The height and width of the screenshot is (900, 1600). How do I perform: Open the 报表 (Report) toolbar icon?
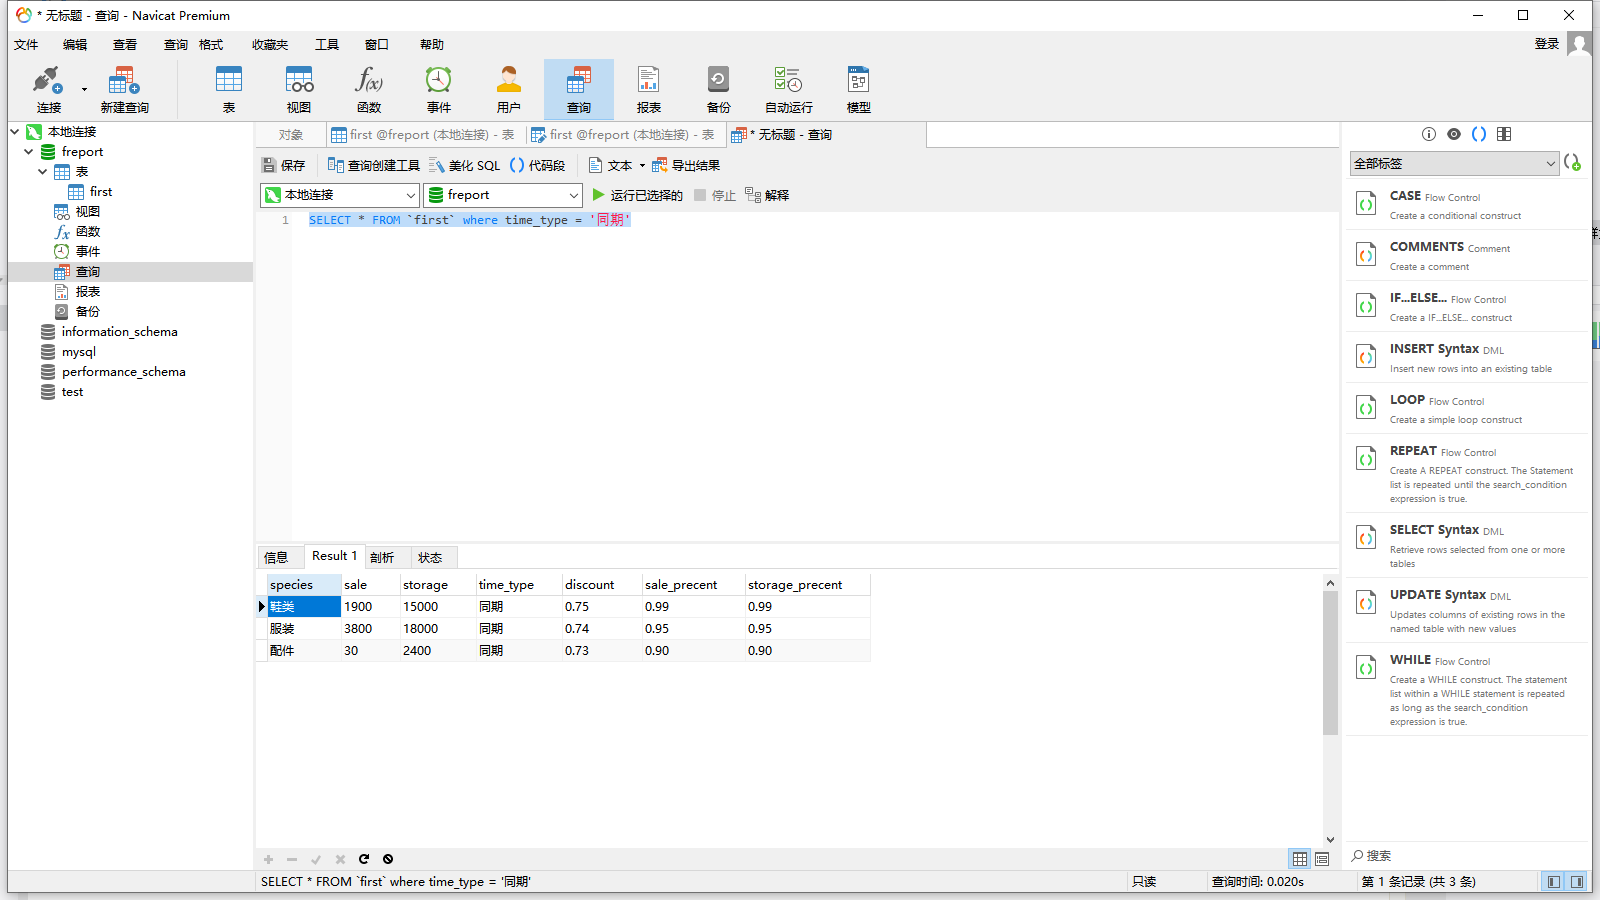pos(649,89)
